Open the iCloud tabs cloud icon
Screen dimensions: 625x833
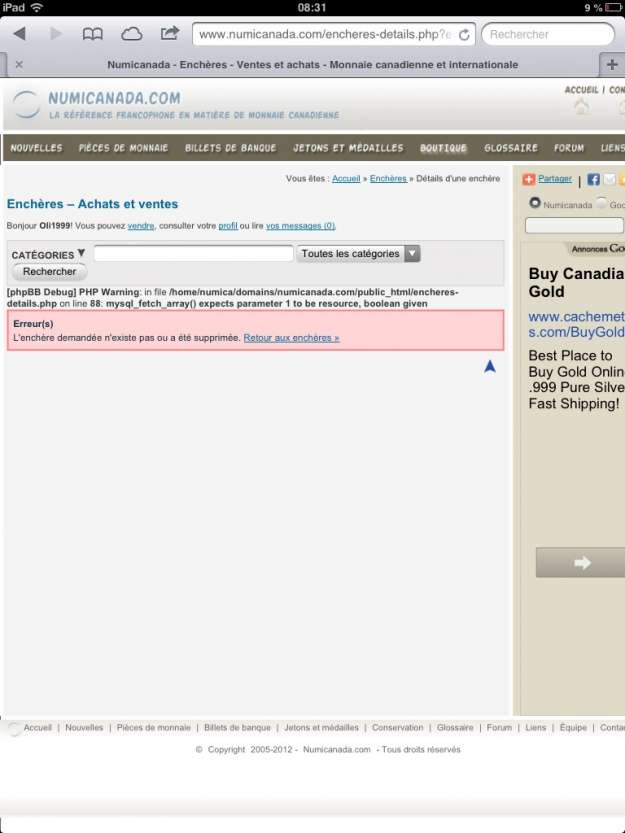131,35
